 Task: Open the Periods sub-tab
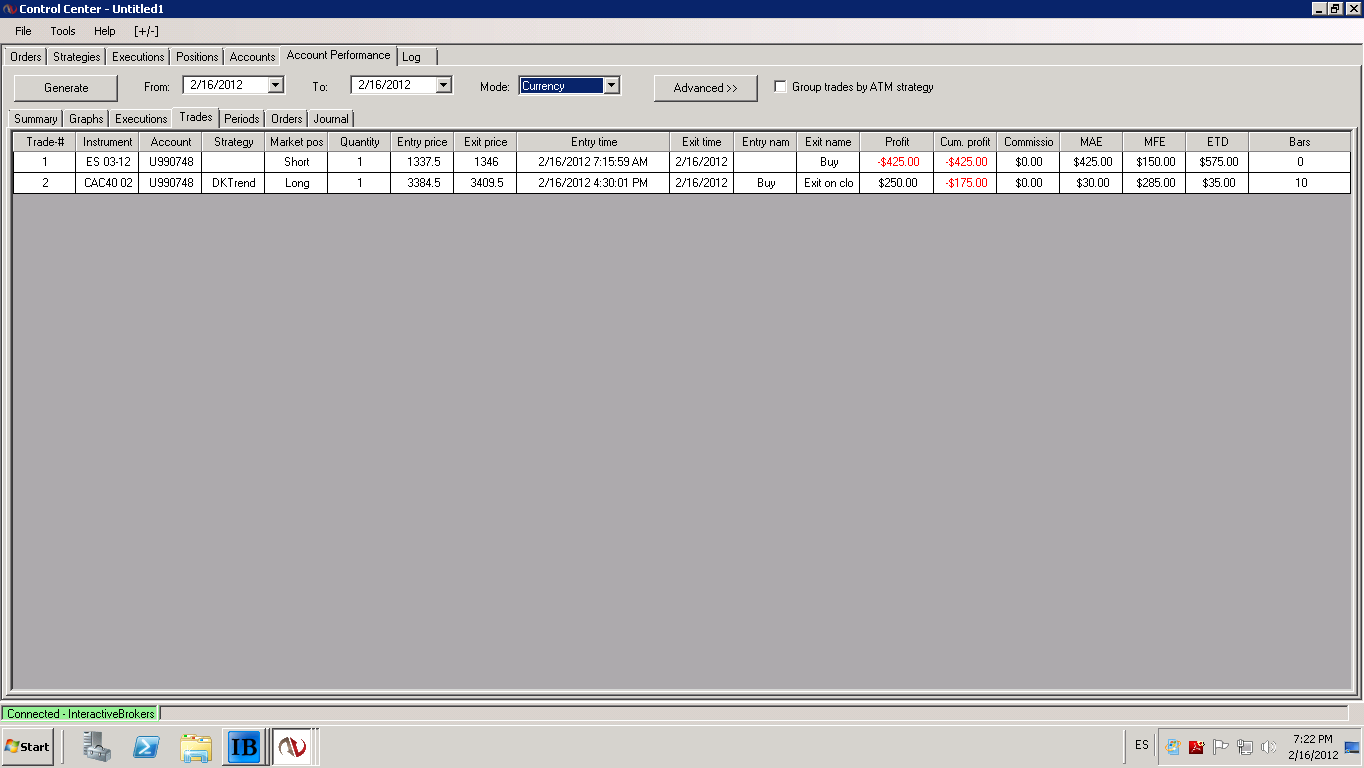[242, 119]
